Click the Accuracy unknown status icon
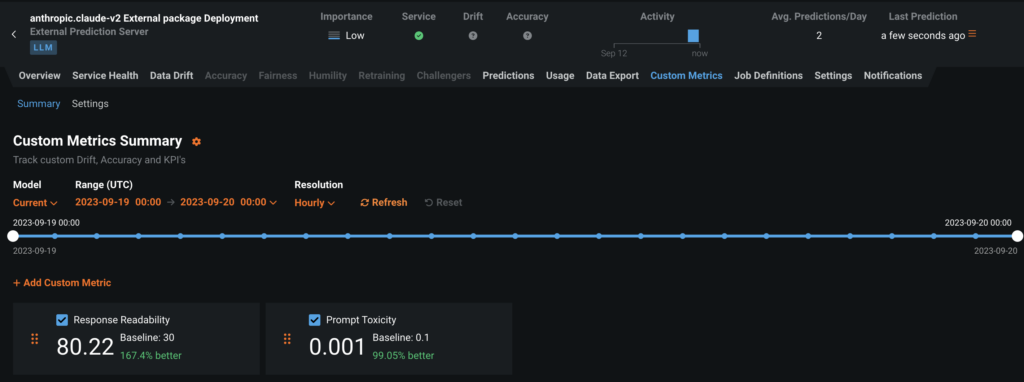This screenshot has width=1024, height=382. (527, 36)
